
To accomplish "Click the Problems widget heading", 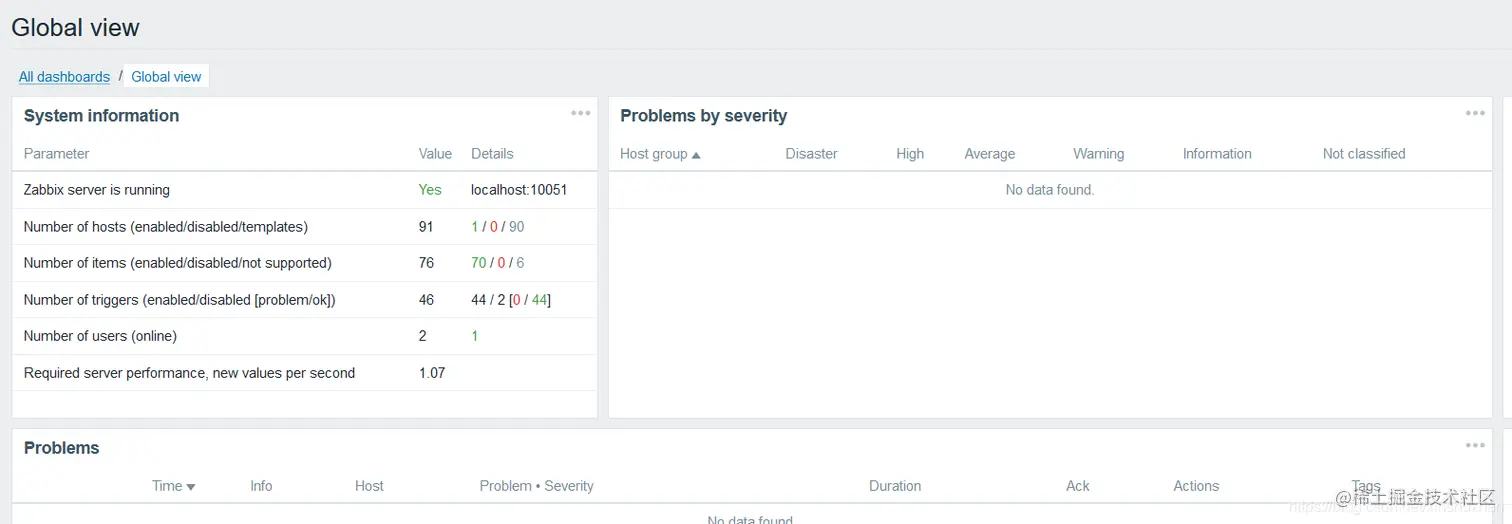I will click(62, 448).
